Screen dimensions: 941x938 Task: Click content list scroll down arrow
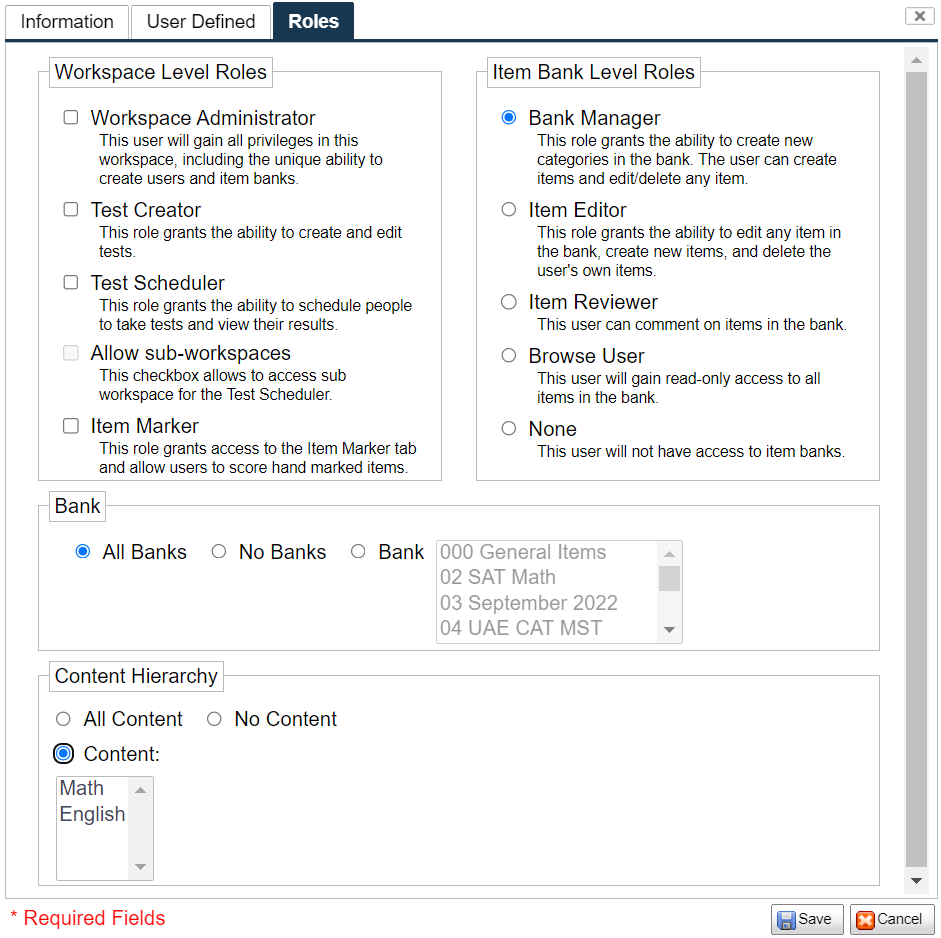(140, 867)
